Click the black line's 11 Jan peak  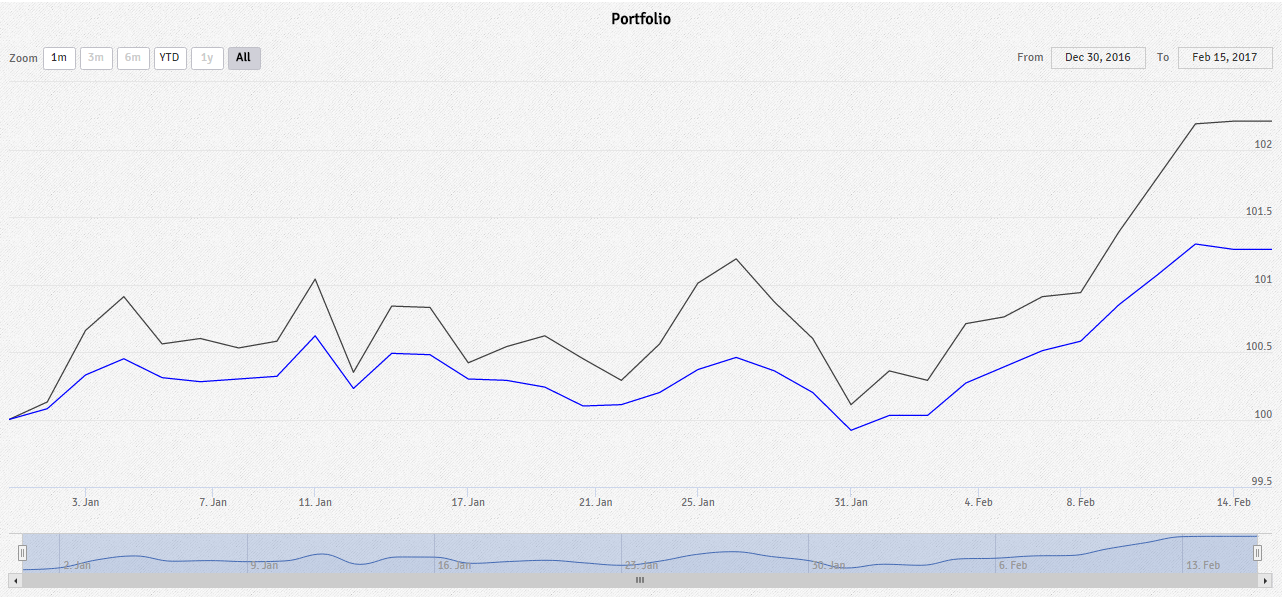[315, 279]
